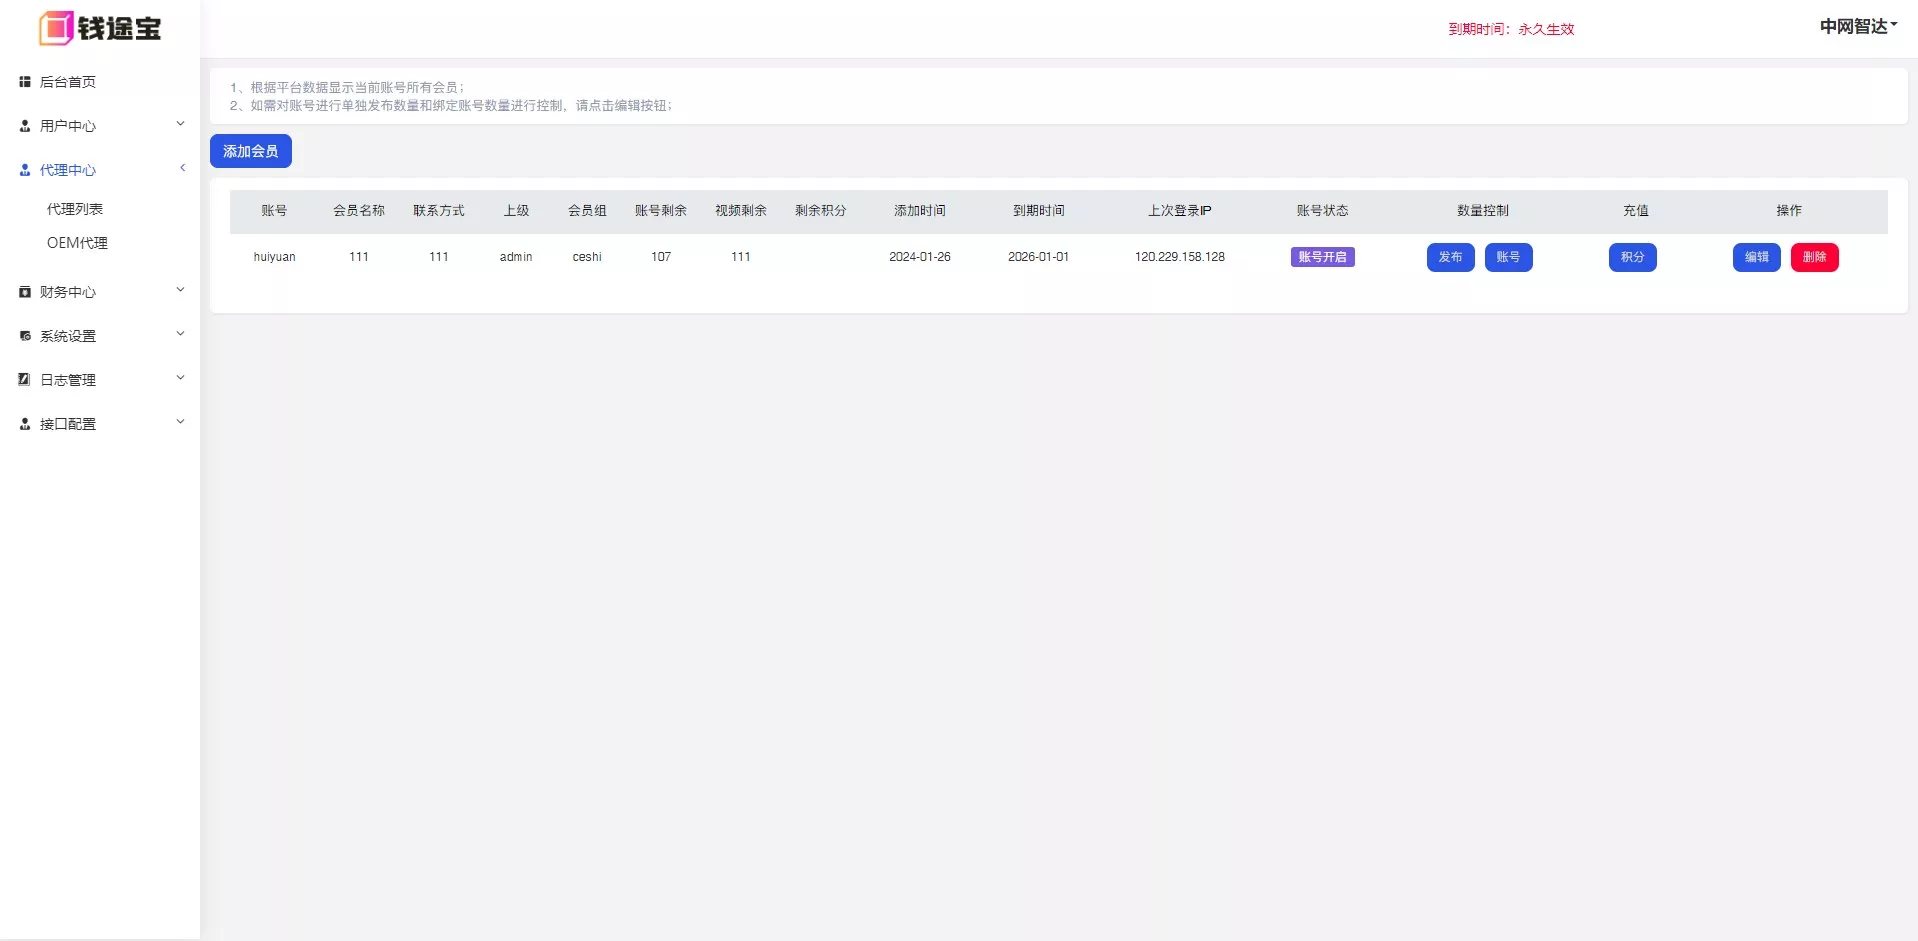Click the 系统设置 settings icon
Viewport: 1918px width, 941px height.
point(25,336)
